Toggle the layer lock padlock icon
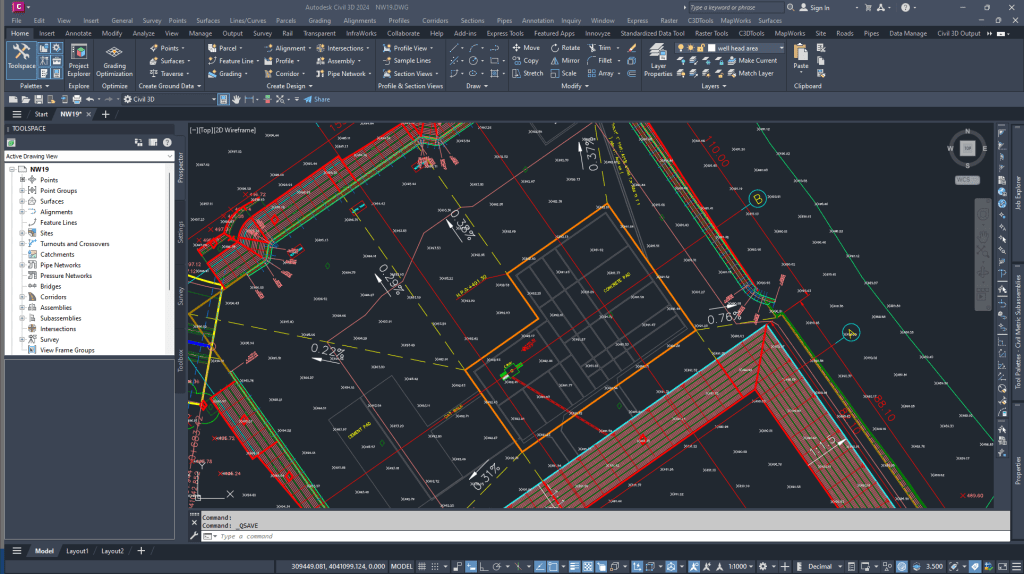 [x=698, y=47]
